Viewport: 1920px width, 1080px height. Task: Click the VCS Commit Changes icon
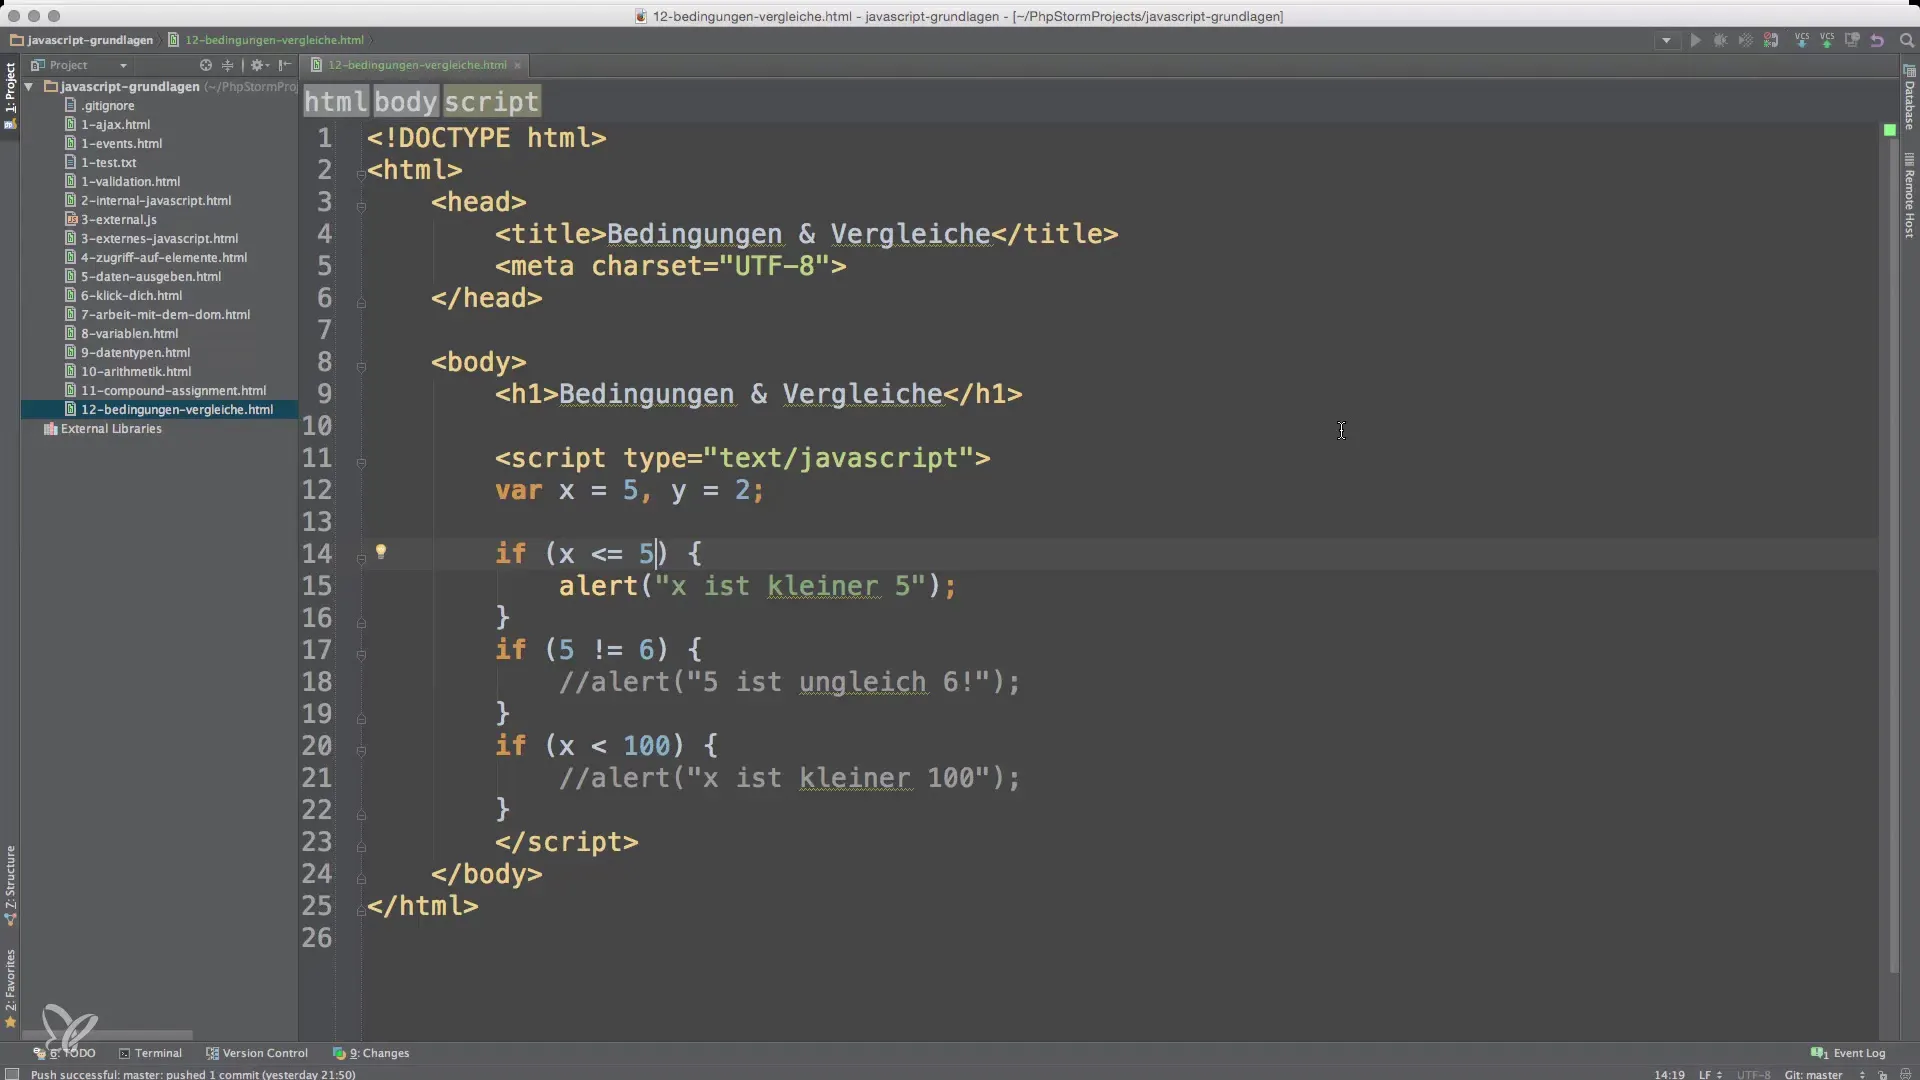coord(1827,41)
